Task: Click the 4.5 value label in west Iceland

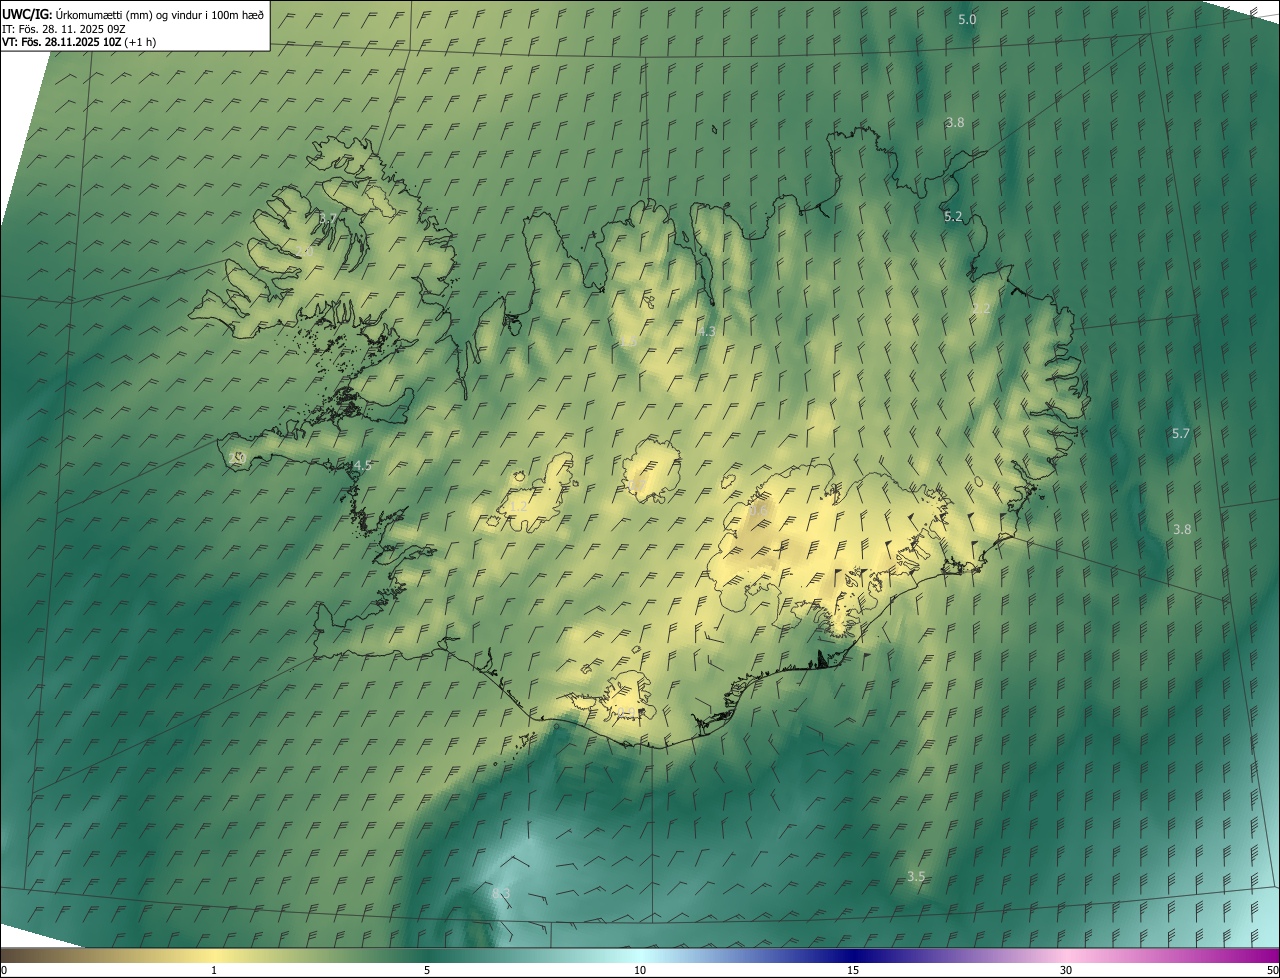Action: pos(362,465)
